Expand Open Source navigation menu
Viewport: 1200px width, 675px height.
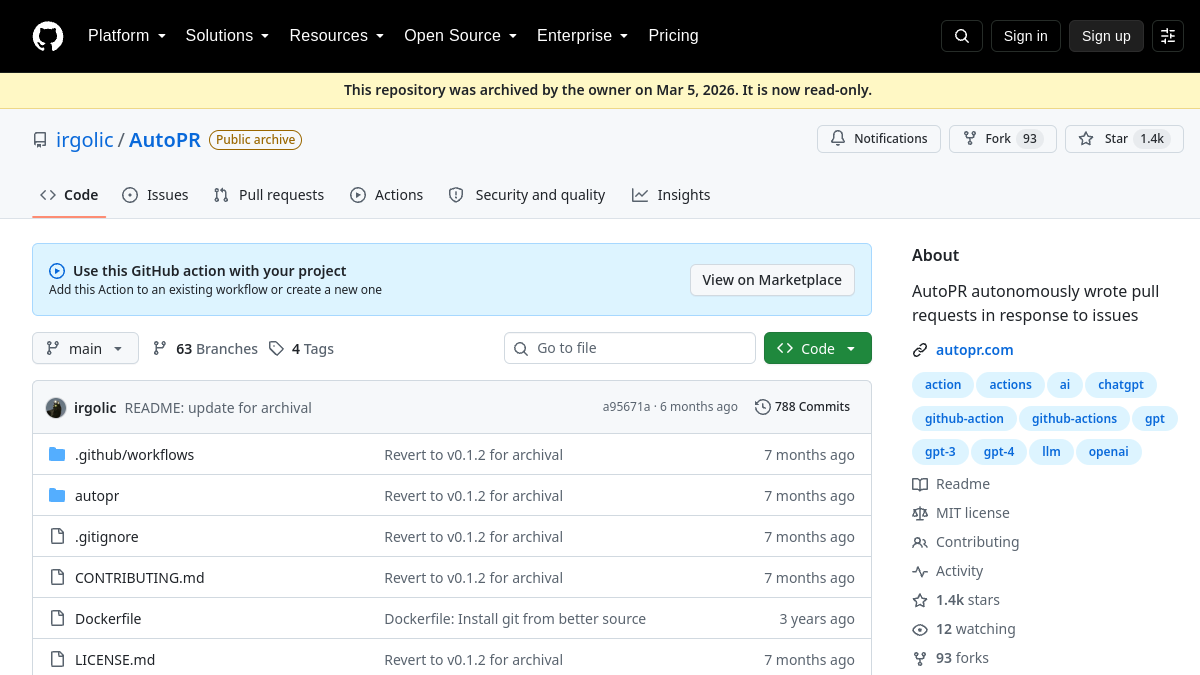coord(460,36)
